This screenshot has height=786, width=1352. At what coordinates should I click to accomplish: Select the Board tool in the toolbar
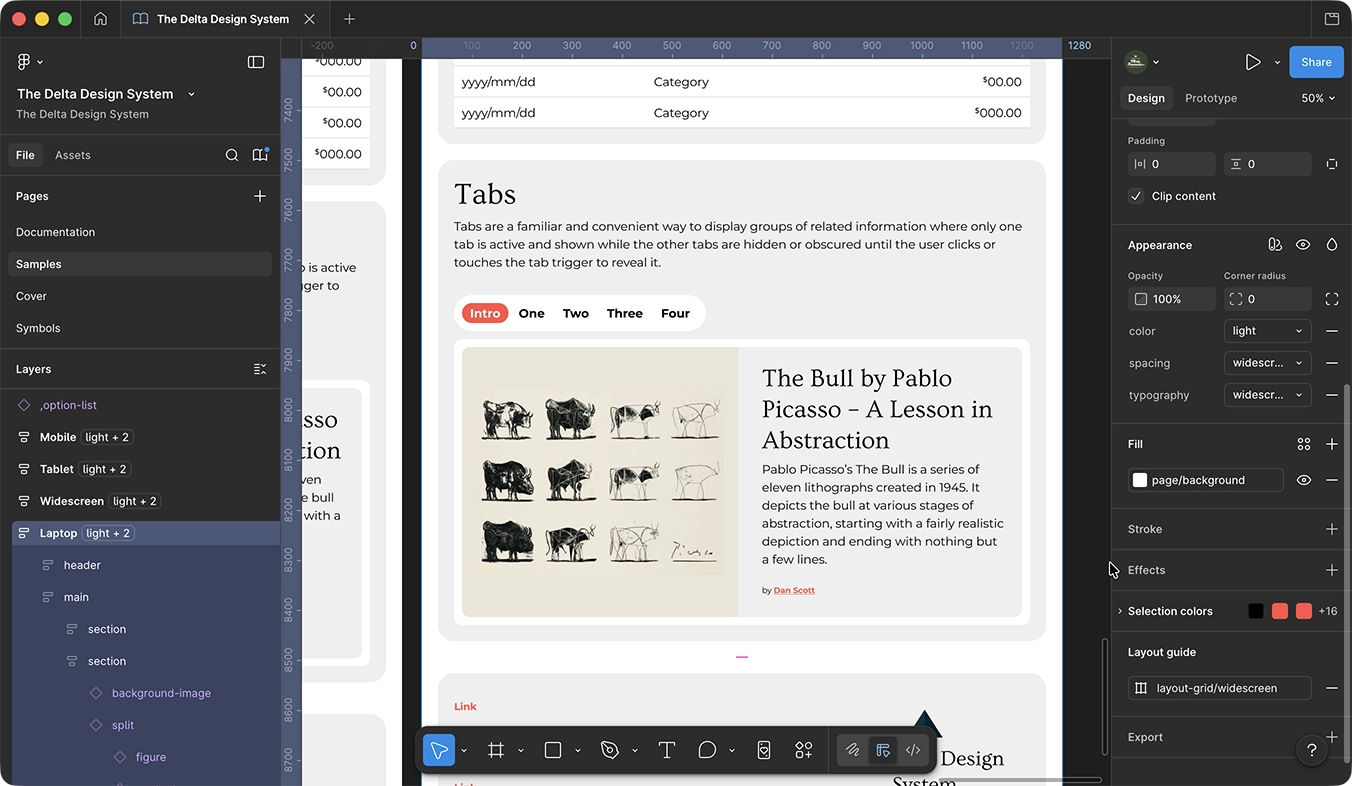495,750
